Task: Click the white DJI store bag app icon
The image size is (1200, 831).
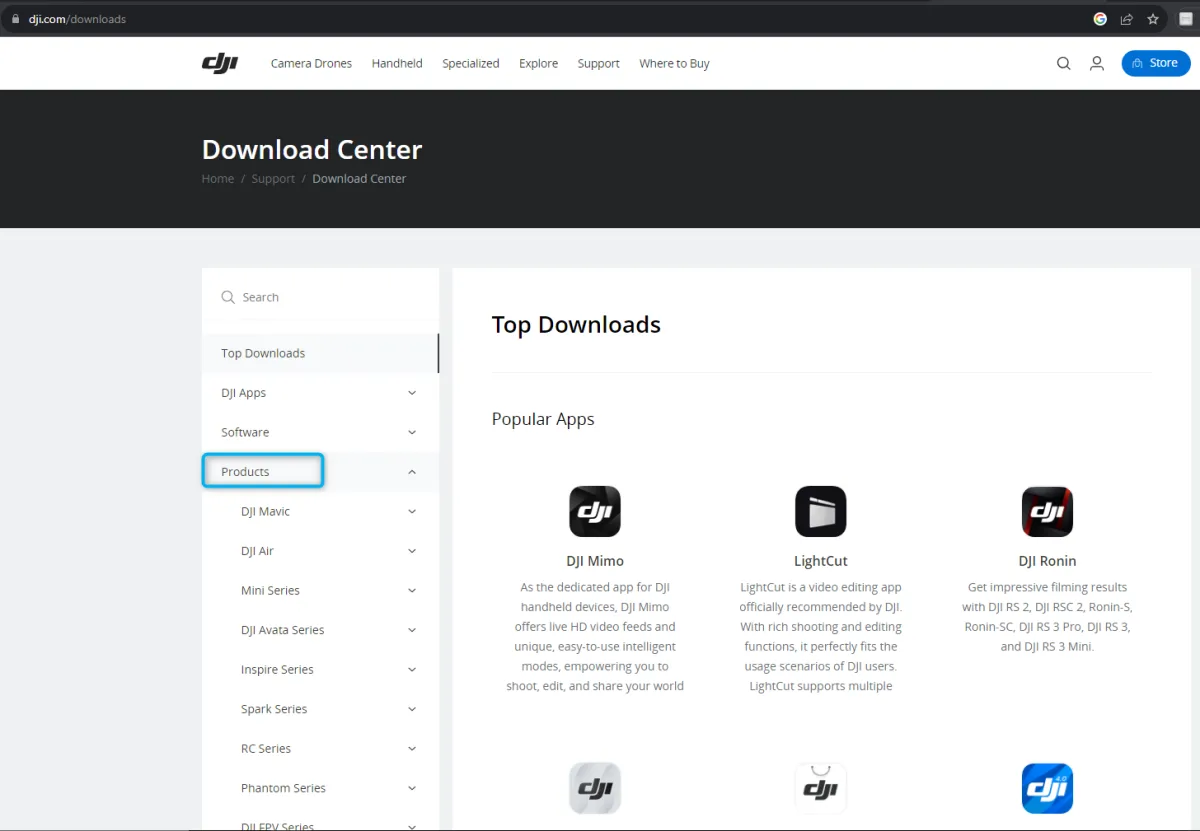Action: (821, 788)
